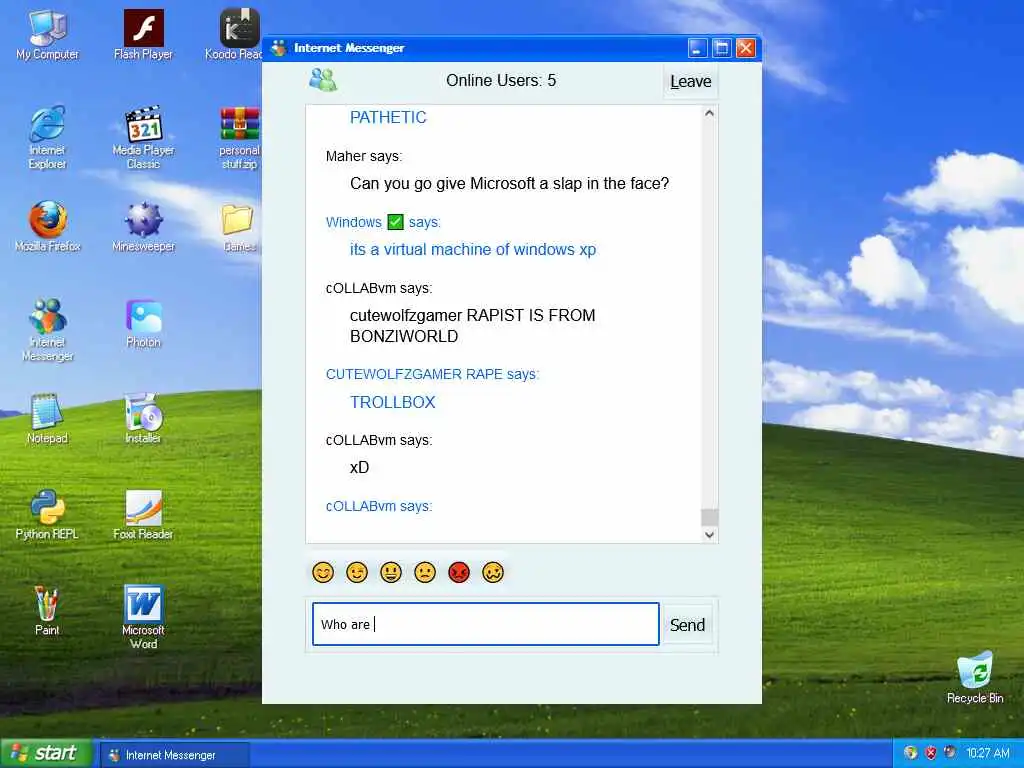Click 'Maher says:' sender label
Image resolution: width=1024 pixels, height=768 pixels.
pyautogui.click(x=364, y=156)
